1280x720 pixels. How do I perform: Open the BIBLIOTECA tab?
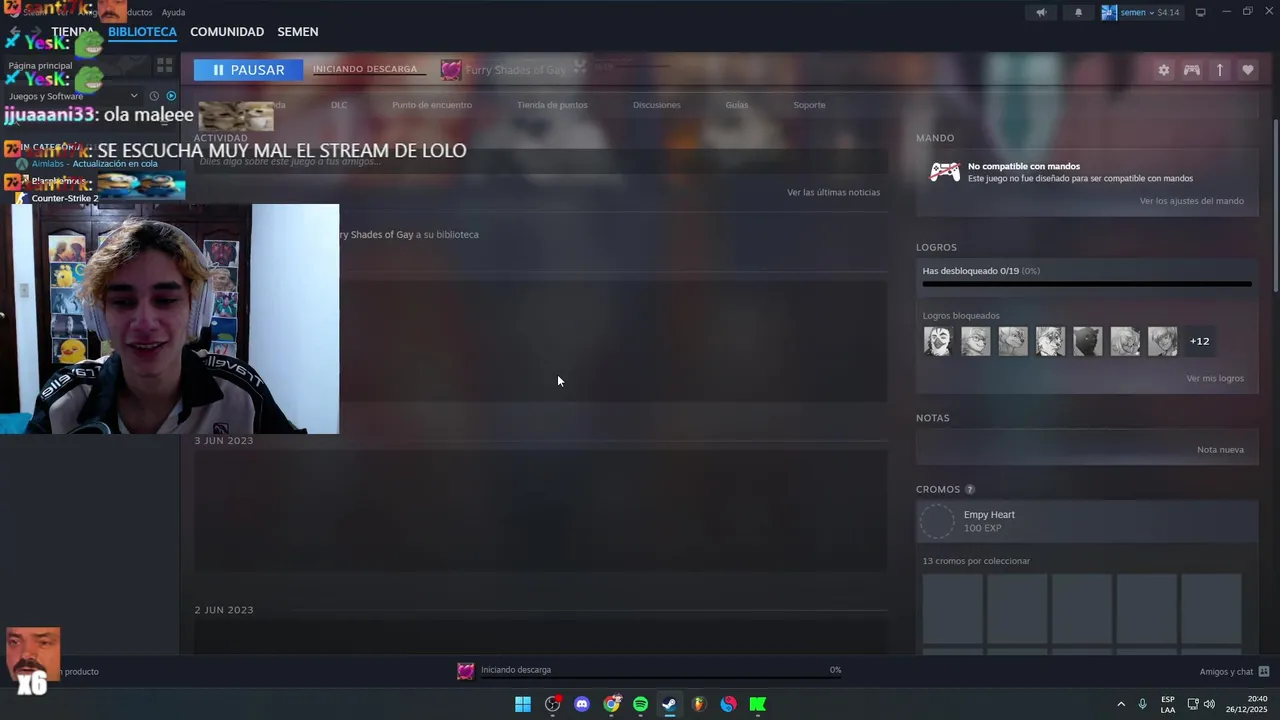pyautogui.click(x=142, y=32)
